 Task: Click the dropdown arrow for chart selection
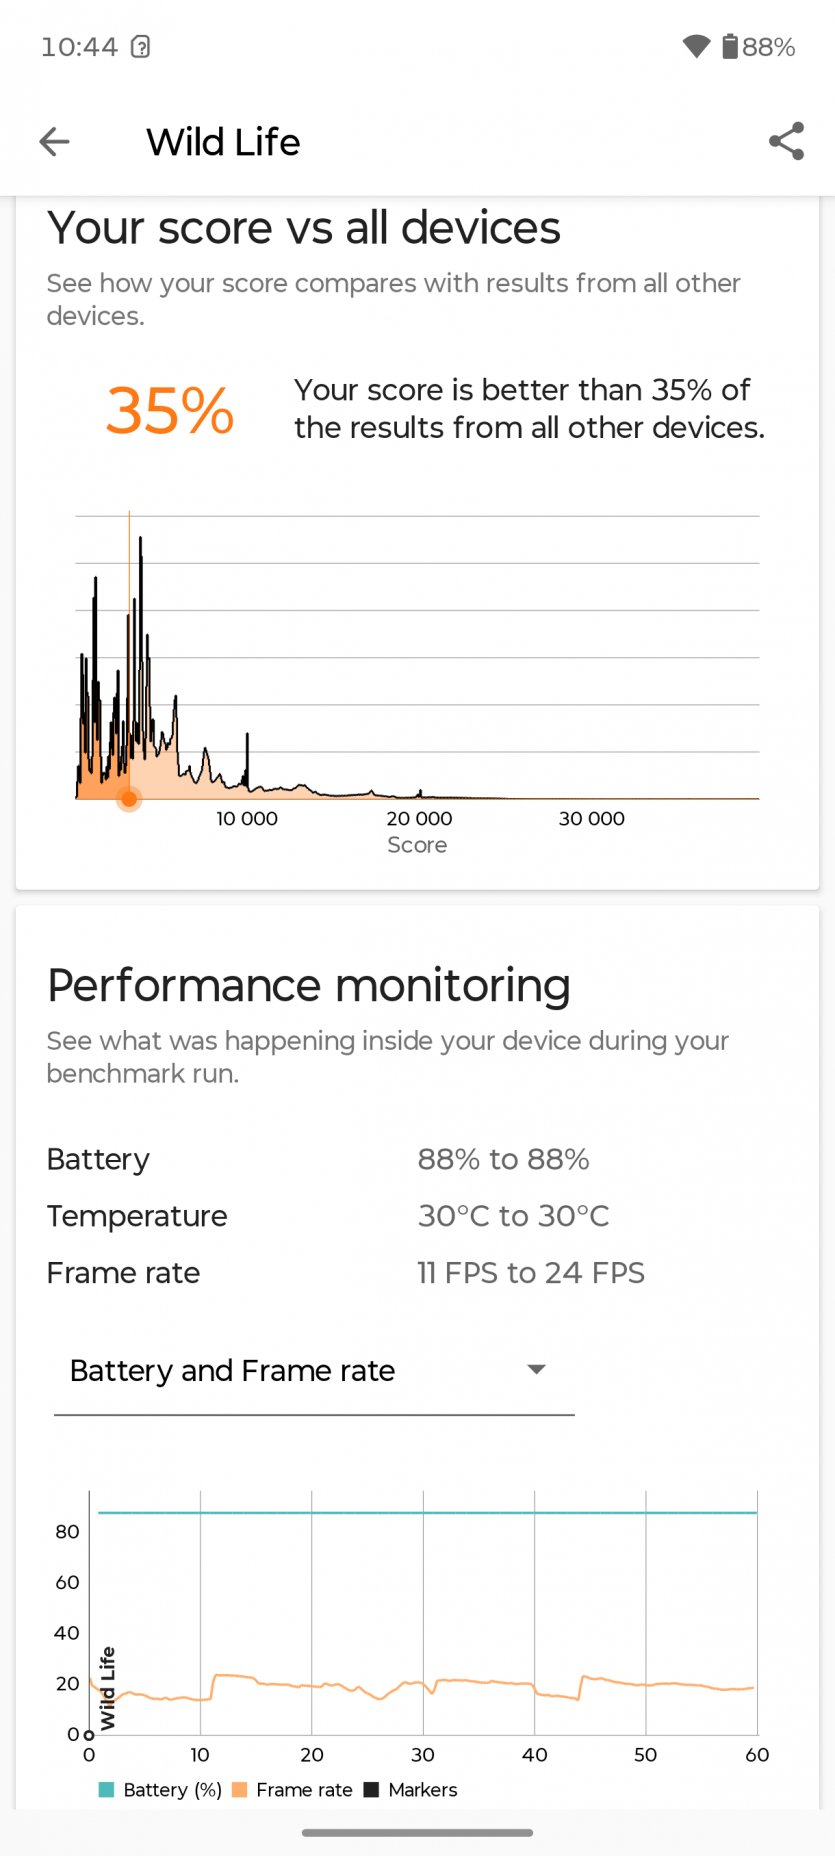pyautogui.click(x=537, y=1370)
